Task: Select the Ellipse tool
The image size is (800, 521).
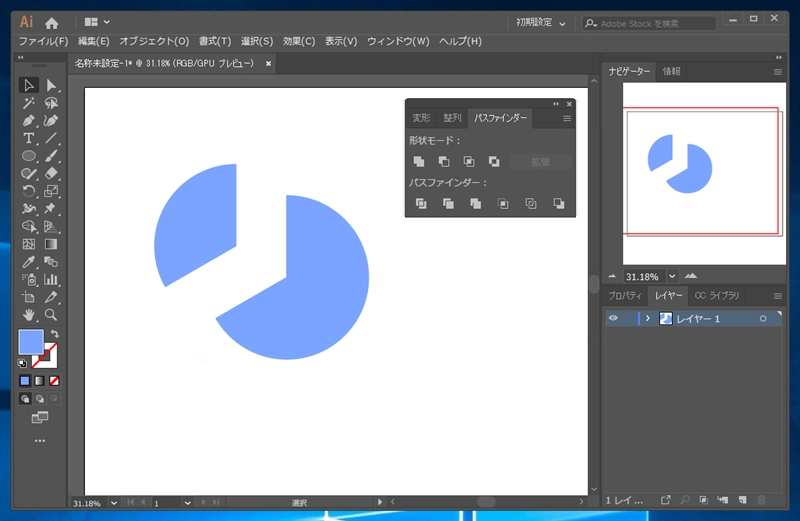Action: pyautogui.click(x=29, y=156)
